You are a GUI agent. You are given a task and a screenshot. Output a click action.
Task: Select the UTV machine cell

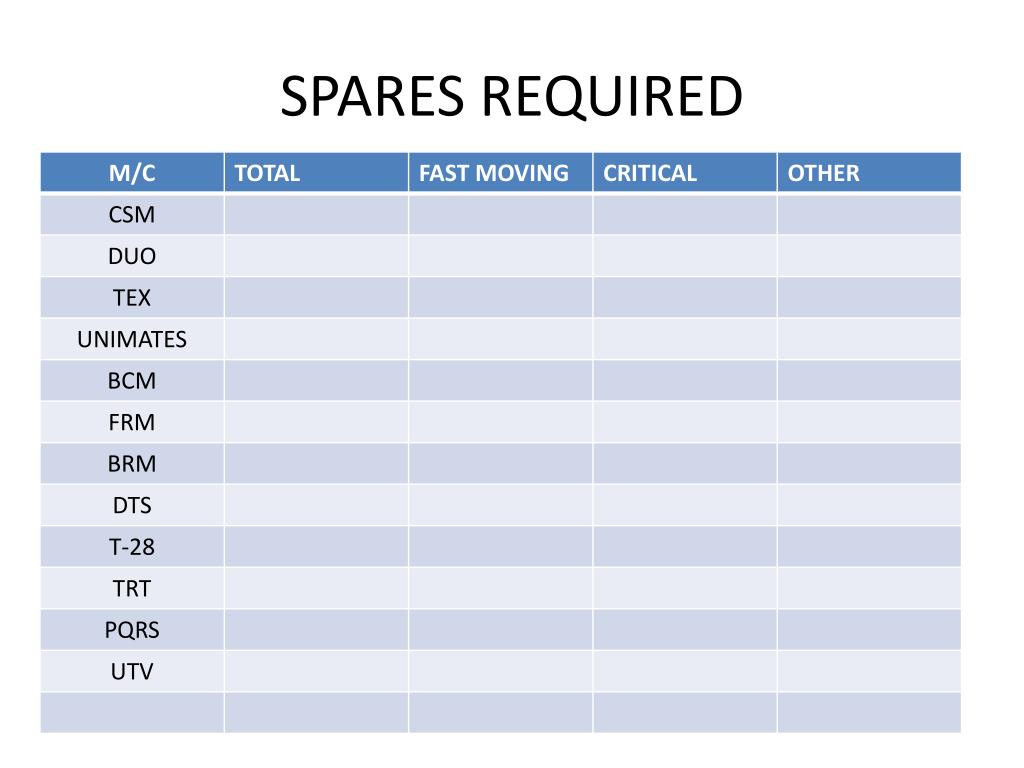(132, 671)
